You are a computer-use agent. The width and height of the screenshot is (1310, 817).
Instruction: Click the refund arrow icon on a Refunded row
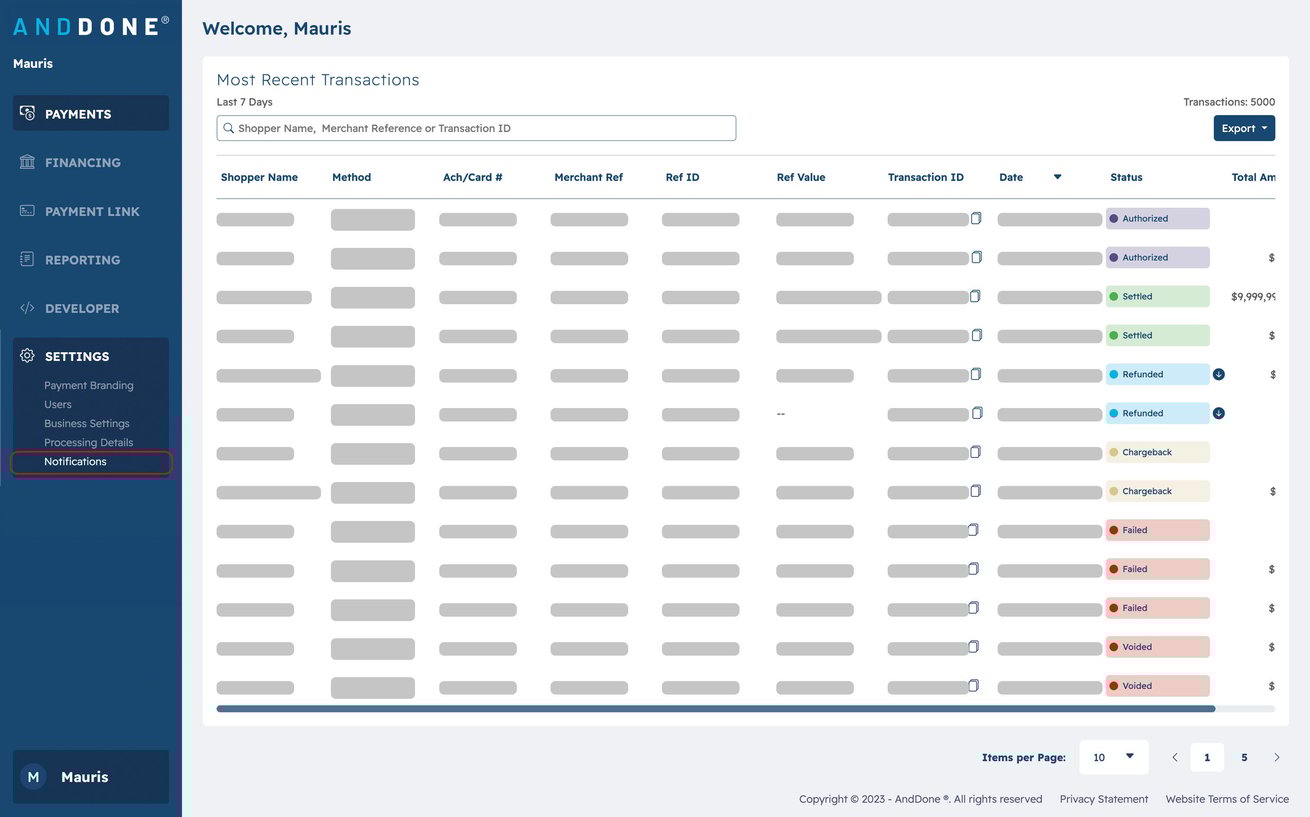(1218, 374)
